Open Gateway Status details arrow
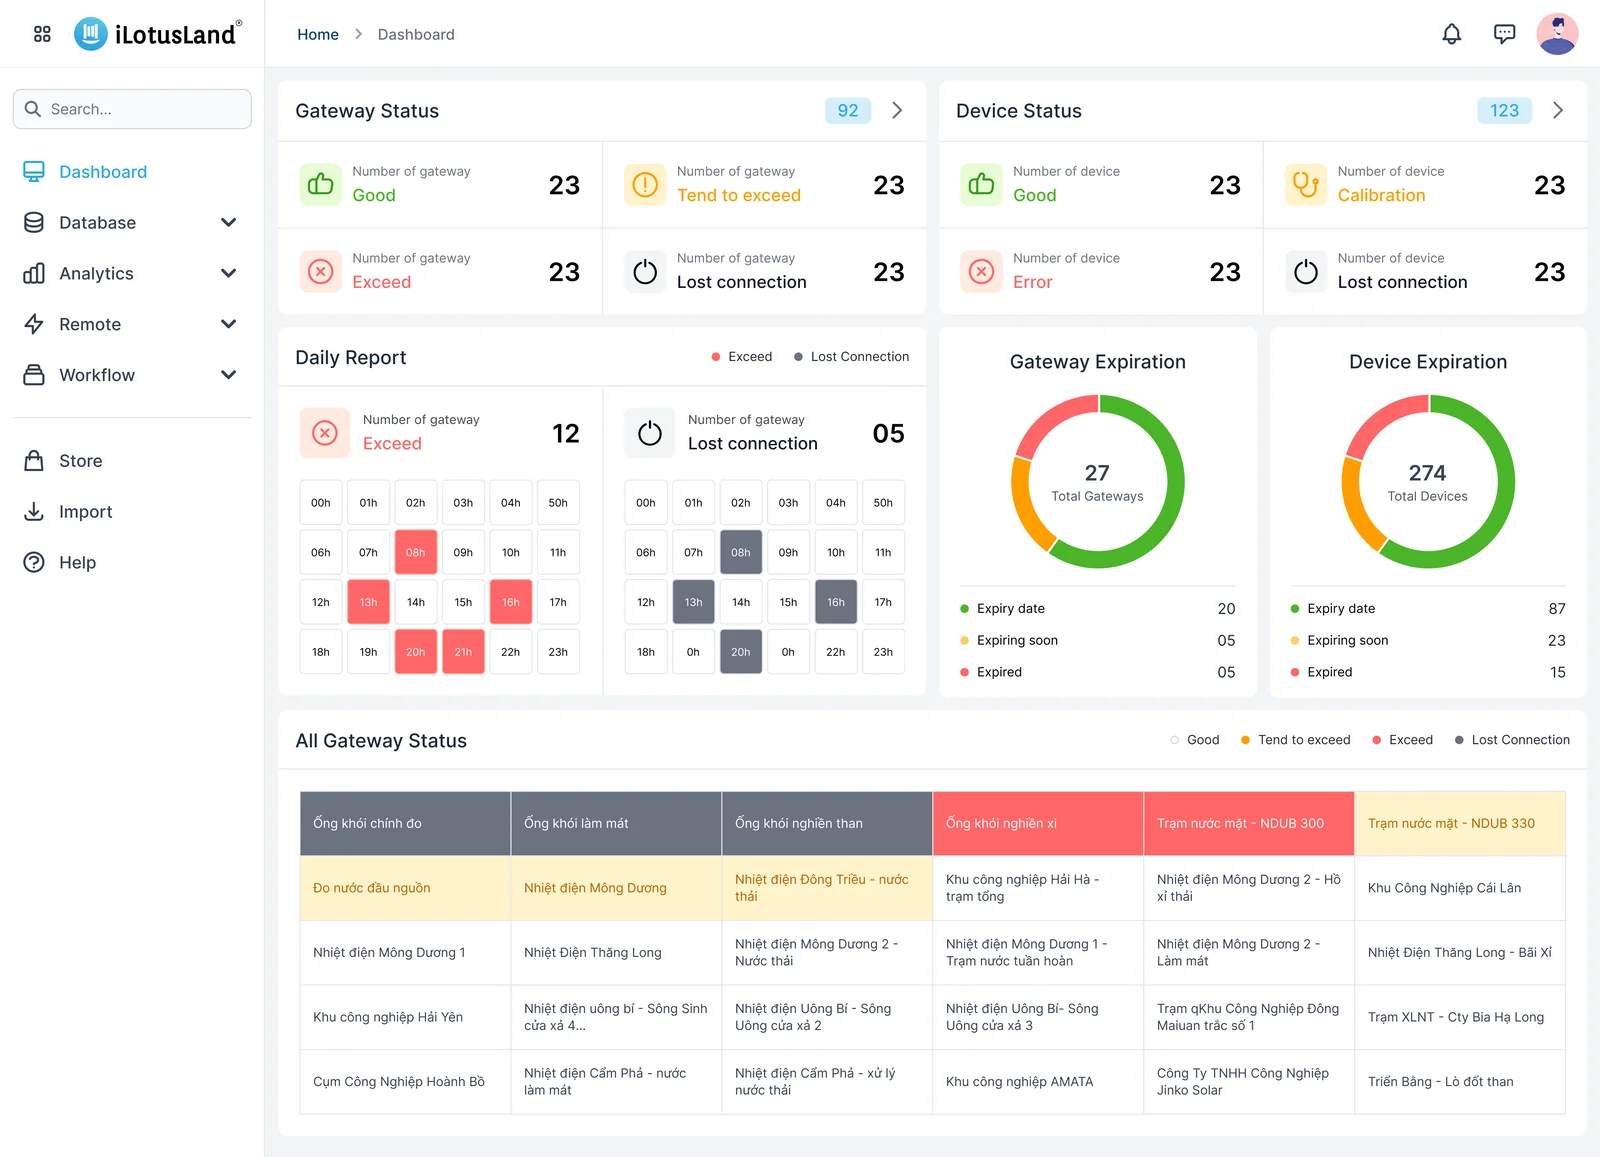The image size is (1600, 1157). point(897,110)
